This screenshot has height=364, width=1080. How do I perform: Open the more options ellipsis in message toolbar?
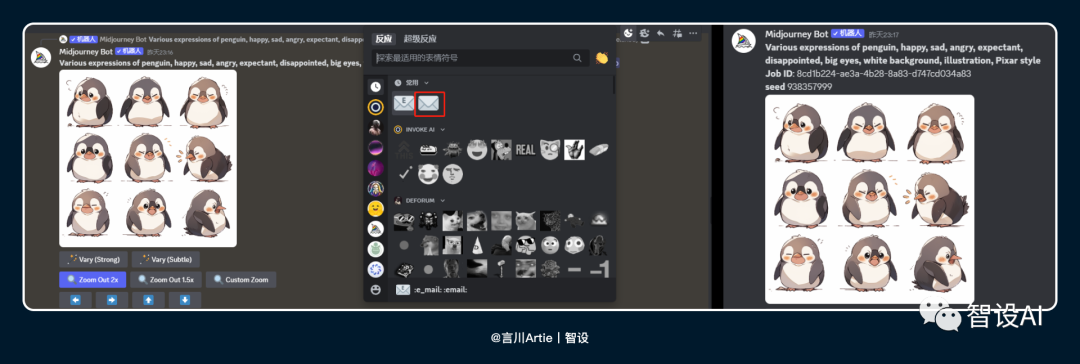tap(693, 32)
